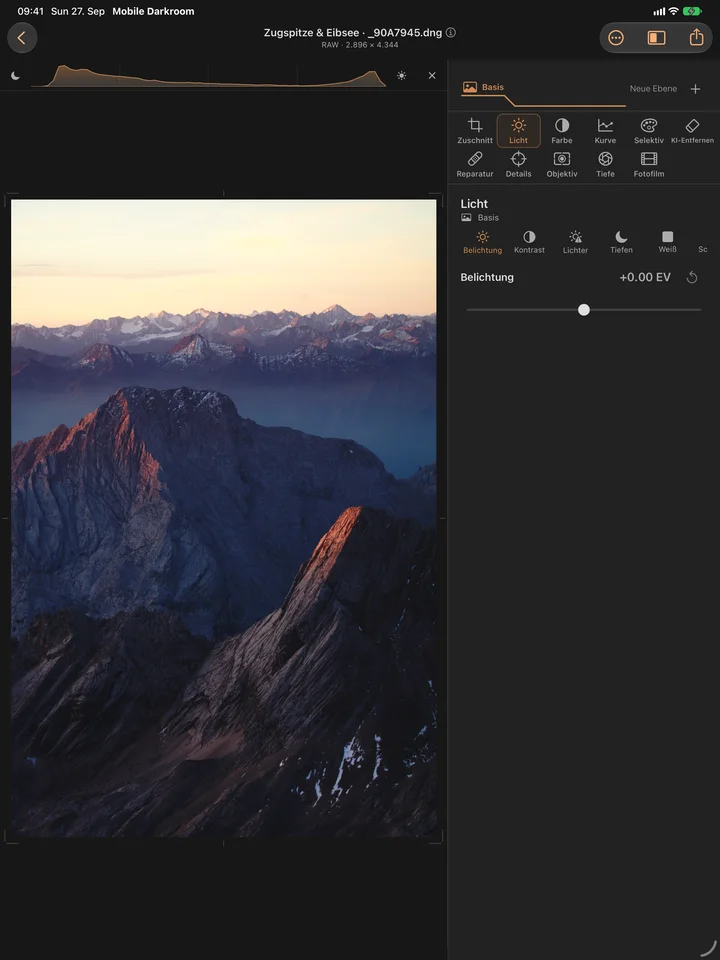Click the battery indicator in status bar
The height and width of the screenshot is (960, 720).
pyautogui.click(x=692, y=11)
